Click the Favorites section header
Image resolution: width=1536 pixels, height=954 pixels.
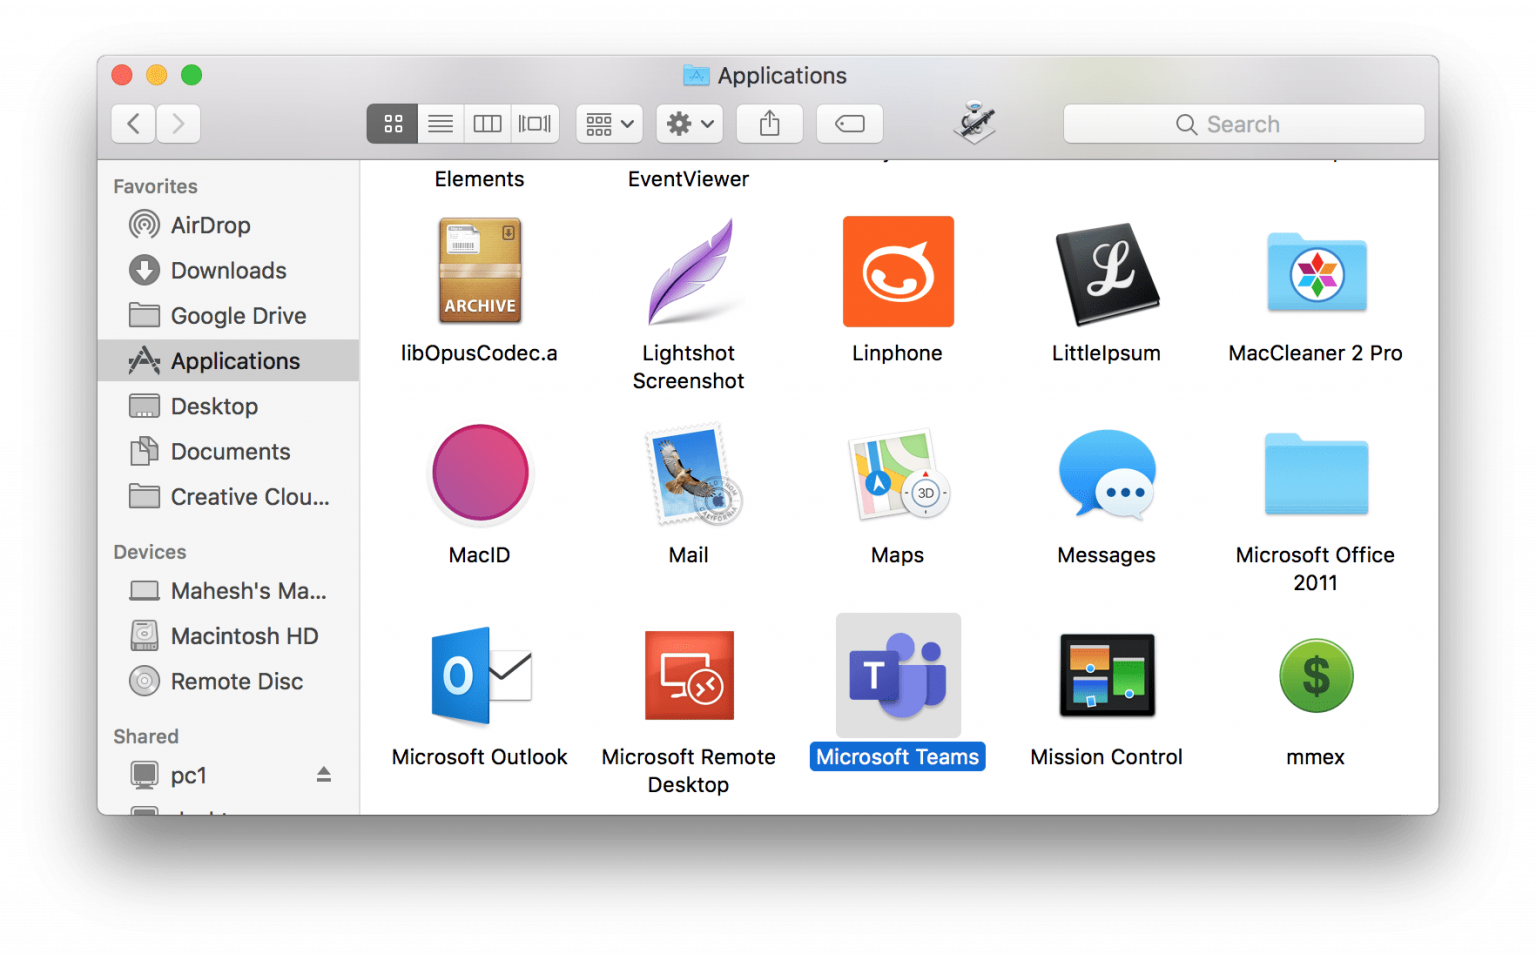pos(155,186)
